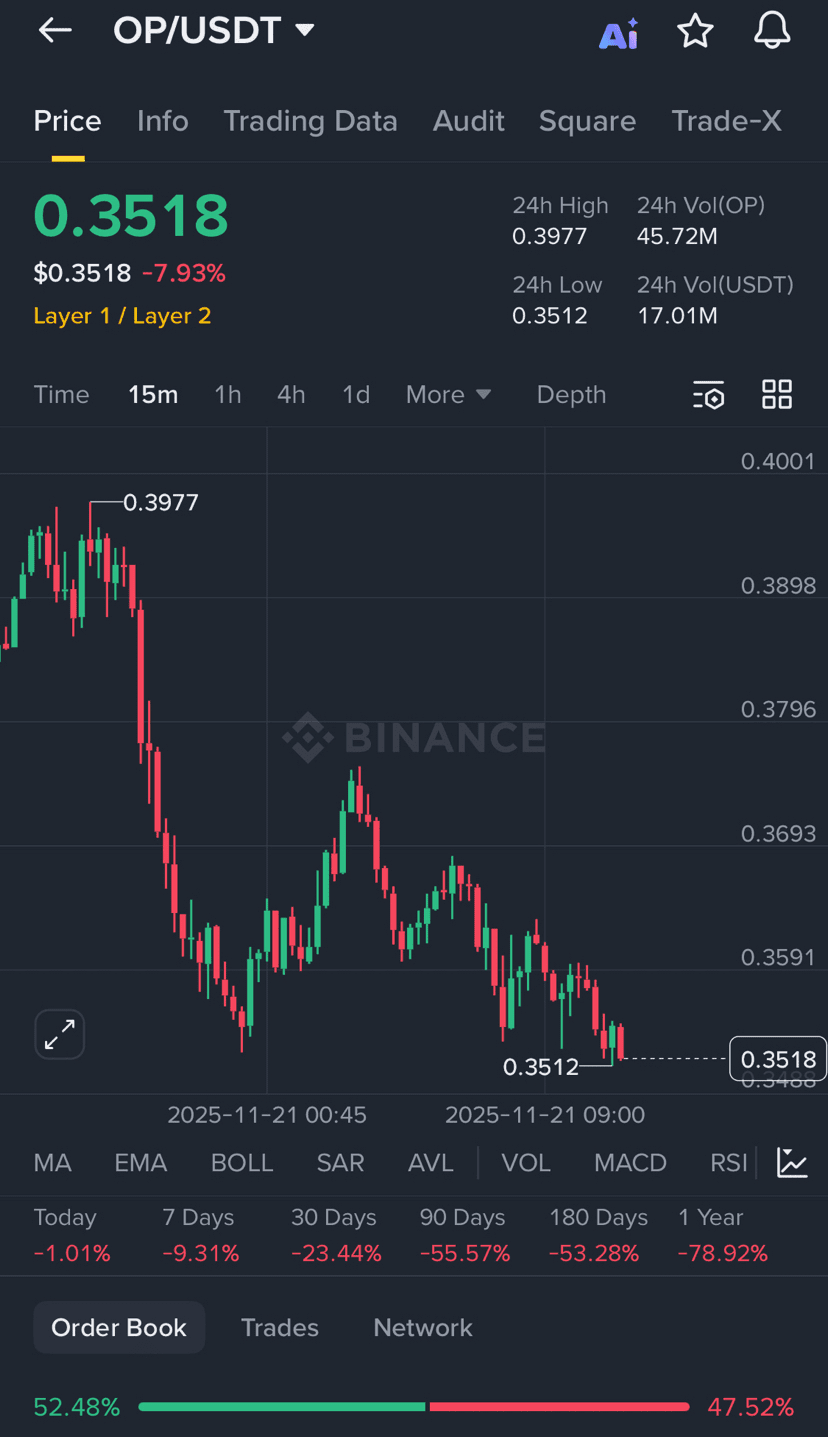Open chart settings icon
The image size is (828, 1437).
[709, 395]
